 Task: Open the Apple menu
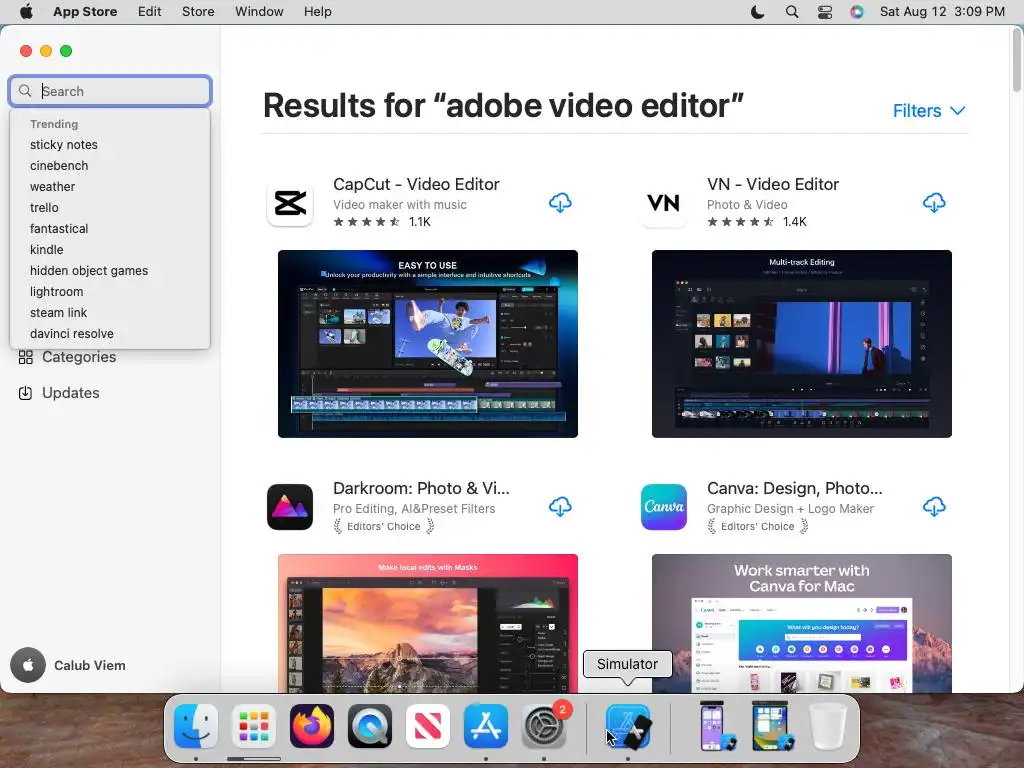[26, 12]
